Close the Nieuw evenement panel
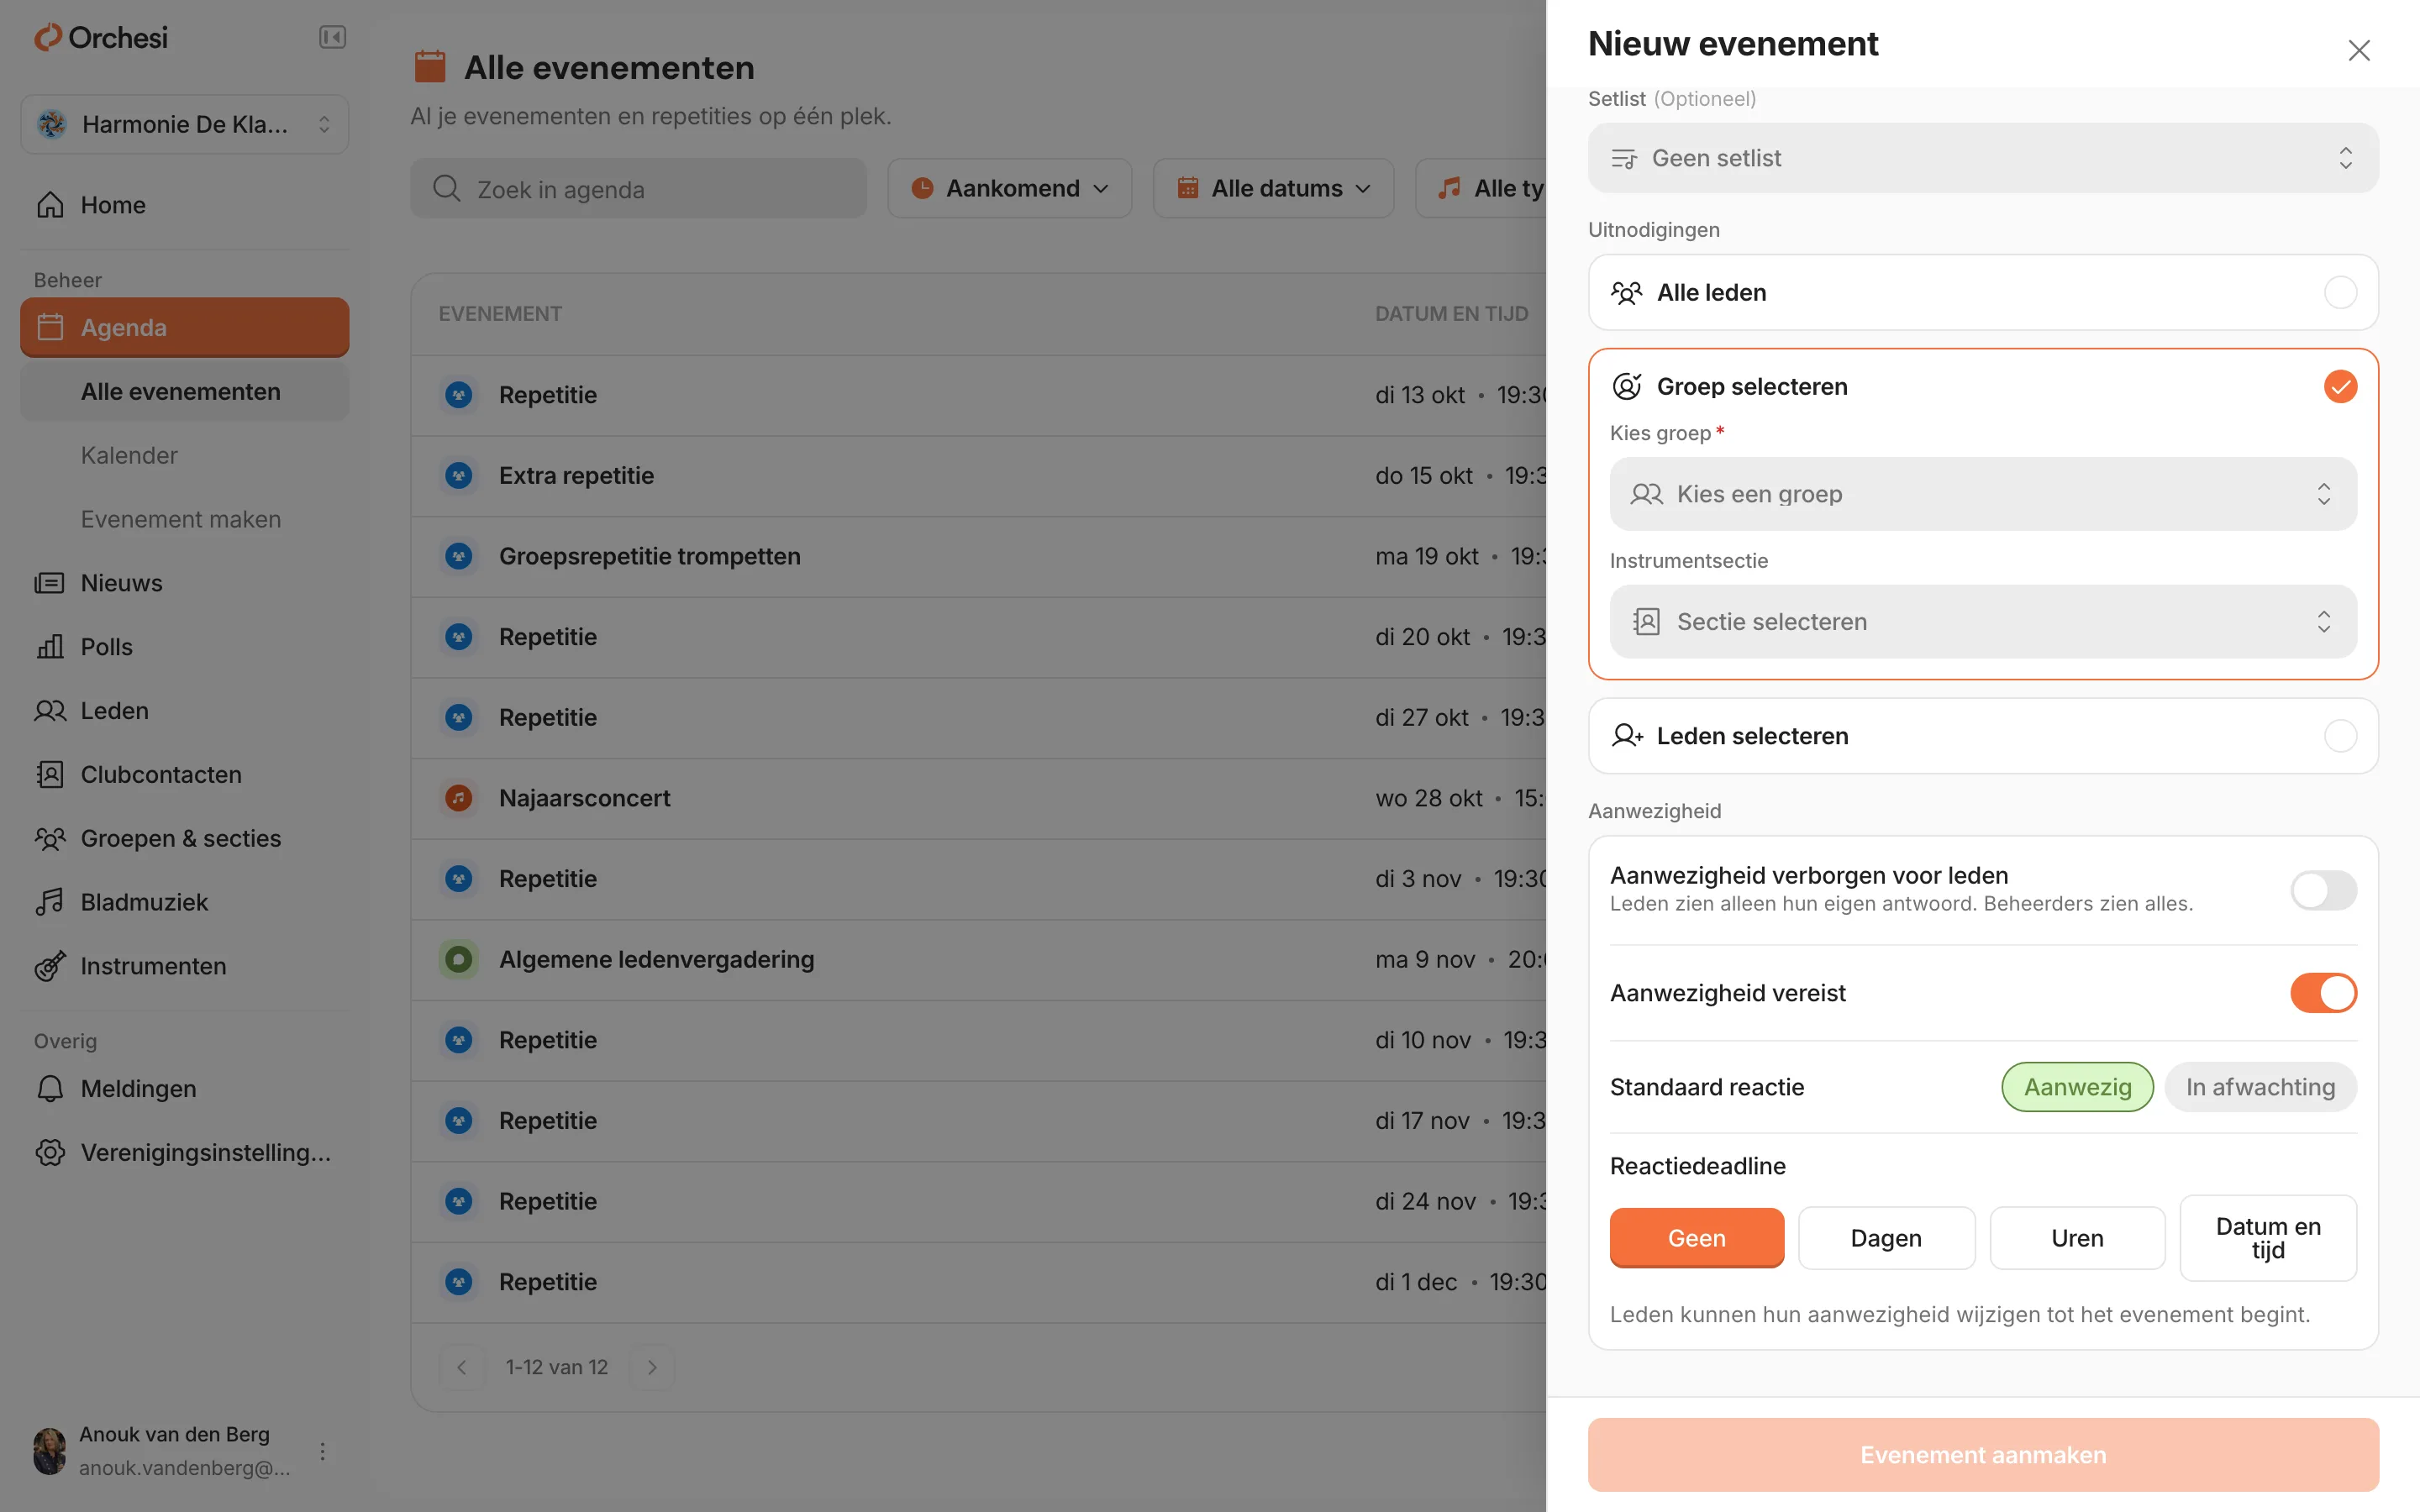The width and height of the screenshot is (2420, 1512). coord(2358,50)
